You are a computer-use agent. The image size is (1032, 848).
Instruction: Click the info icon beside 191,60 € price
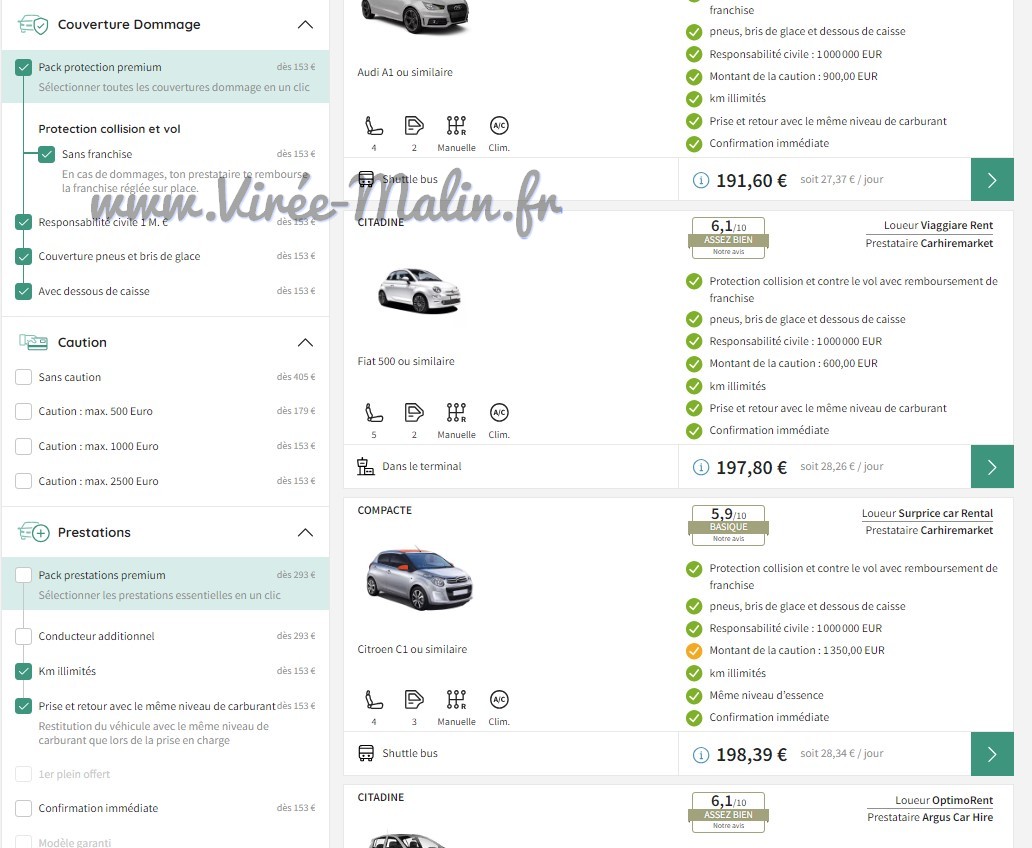(x=701, y=181)
